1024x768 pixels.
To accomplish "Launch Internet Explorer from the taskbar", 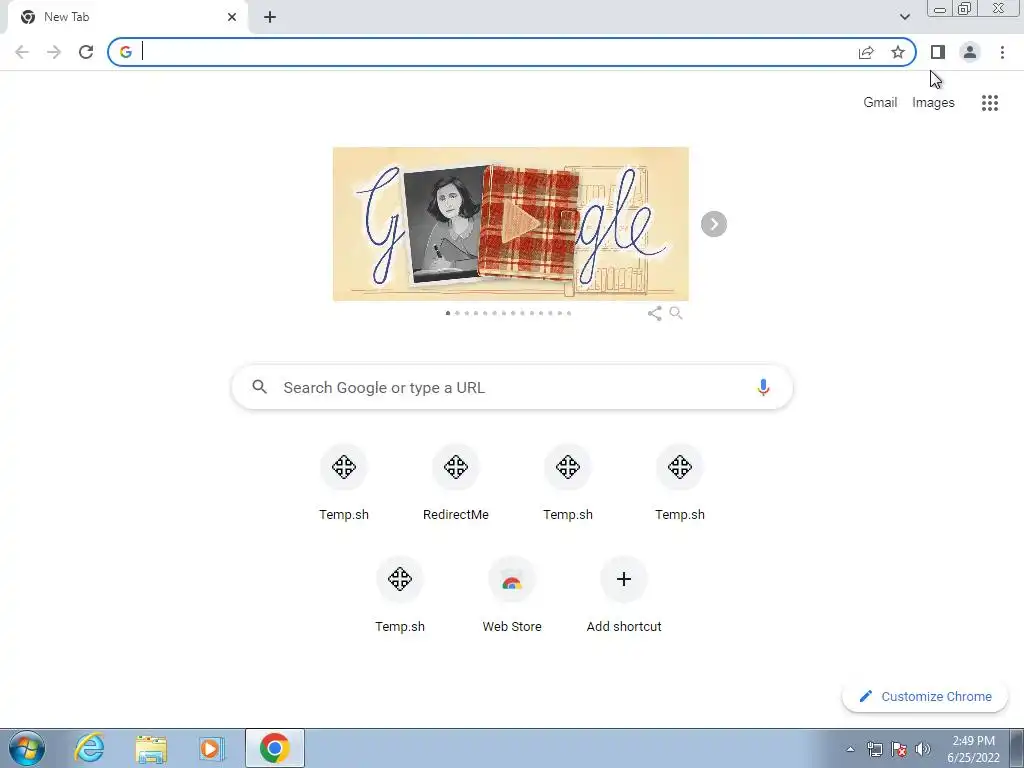I will pos(89,748).
